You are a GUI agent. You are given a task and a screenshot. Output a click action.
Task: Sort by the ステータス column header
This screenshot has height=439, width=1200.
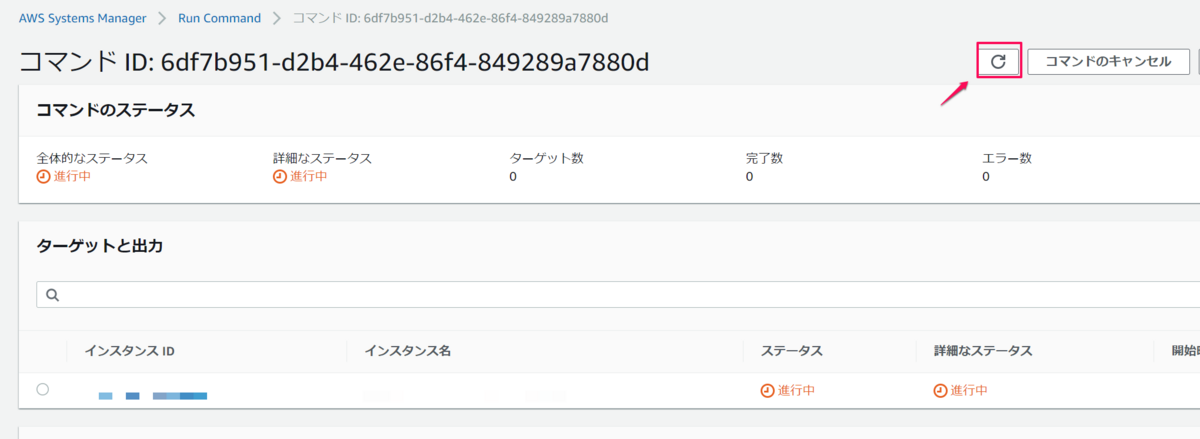(x=792, y=351)
